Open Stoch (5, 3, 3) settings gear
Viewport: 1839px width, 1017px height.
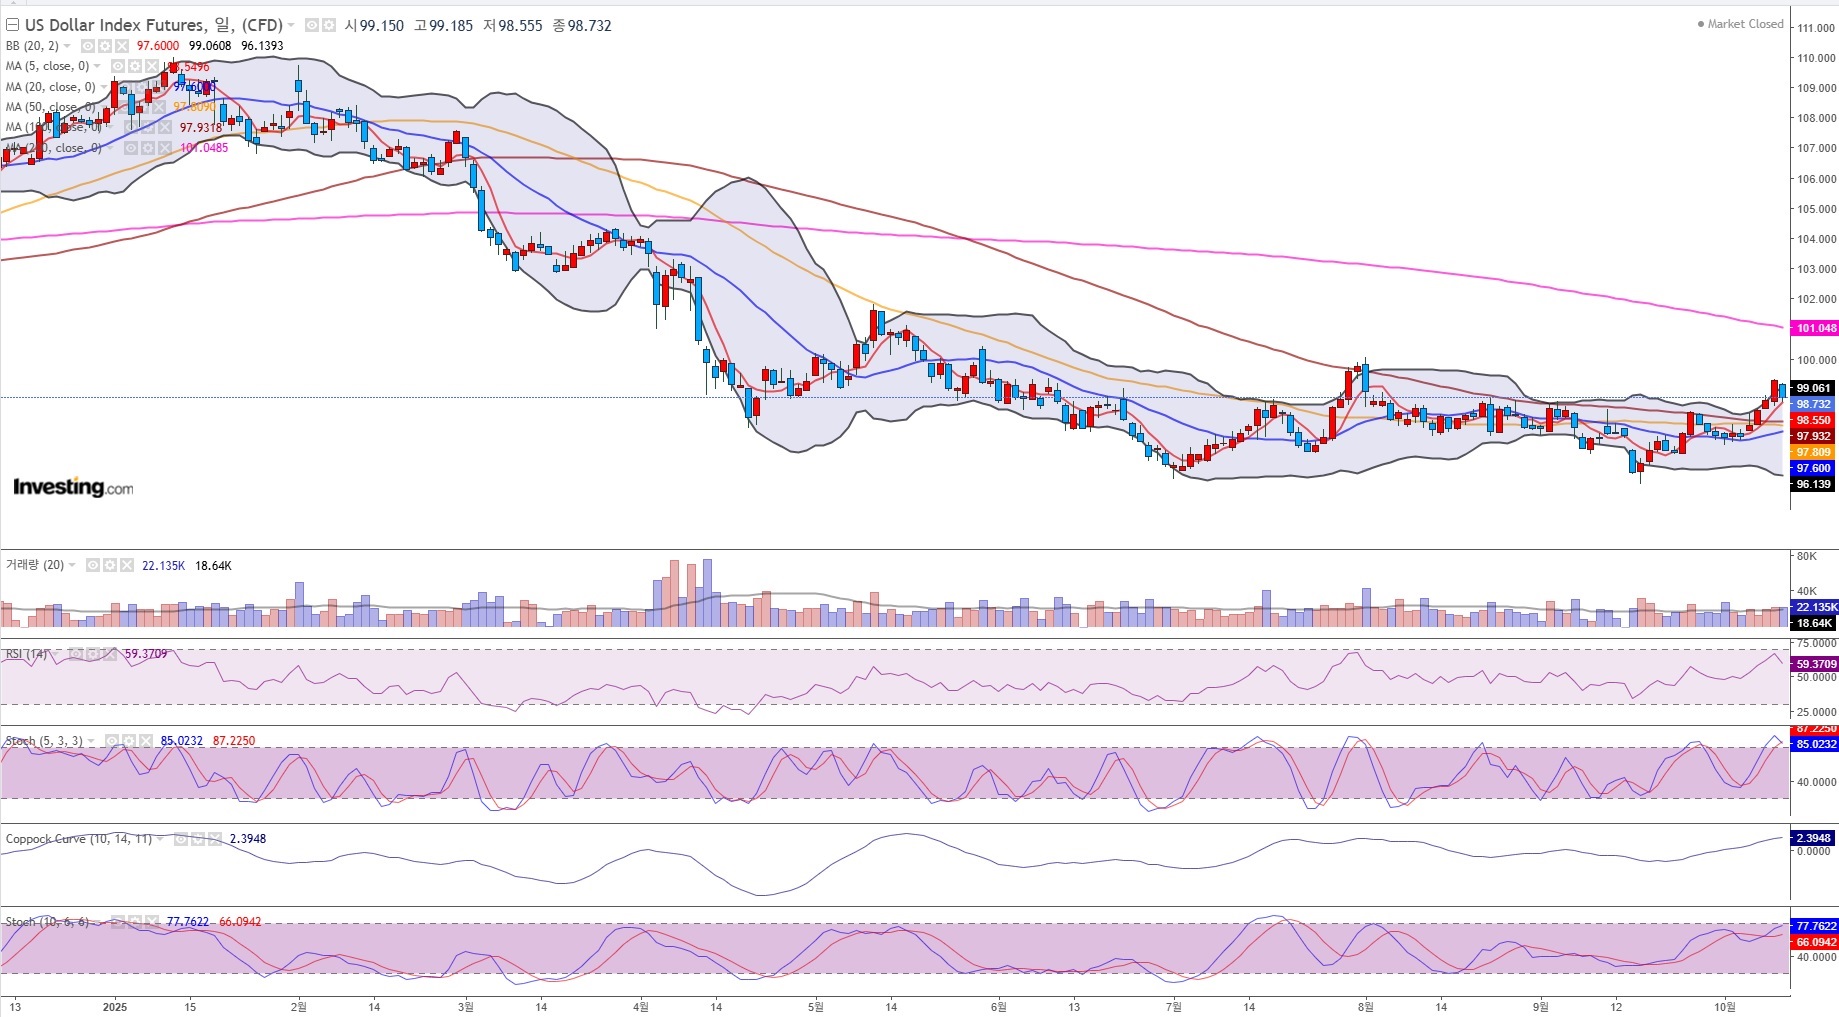pyautogui.click(x=129, y=741)
